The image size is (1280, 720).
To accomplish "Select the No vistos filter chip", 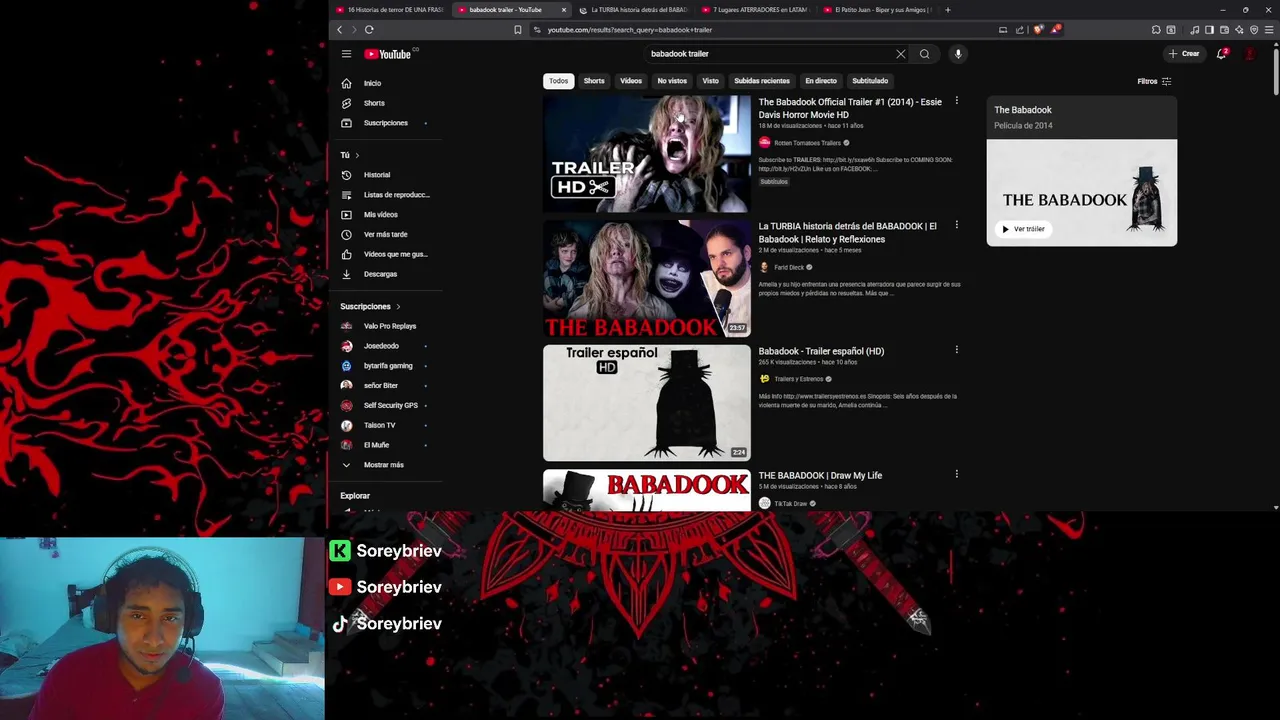I will pyautogui.click(x=672, y=81).
